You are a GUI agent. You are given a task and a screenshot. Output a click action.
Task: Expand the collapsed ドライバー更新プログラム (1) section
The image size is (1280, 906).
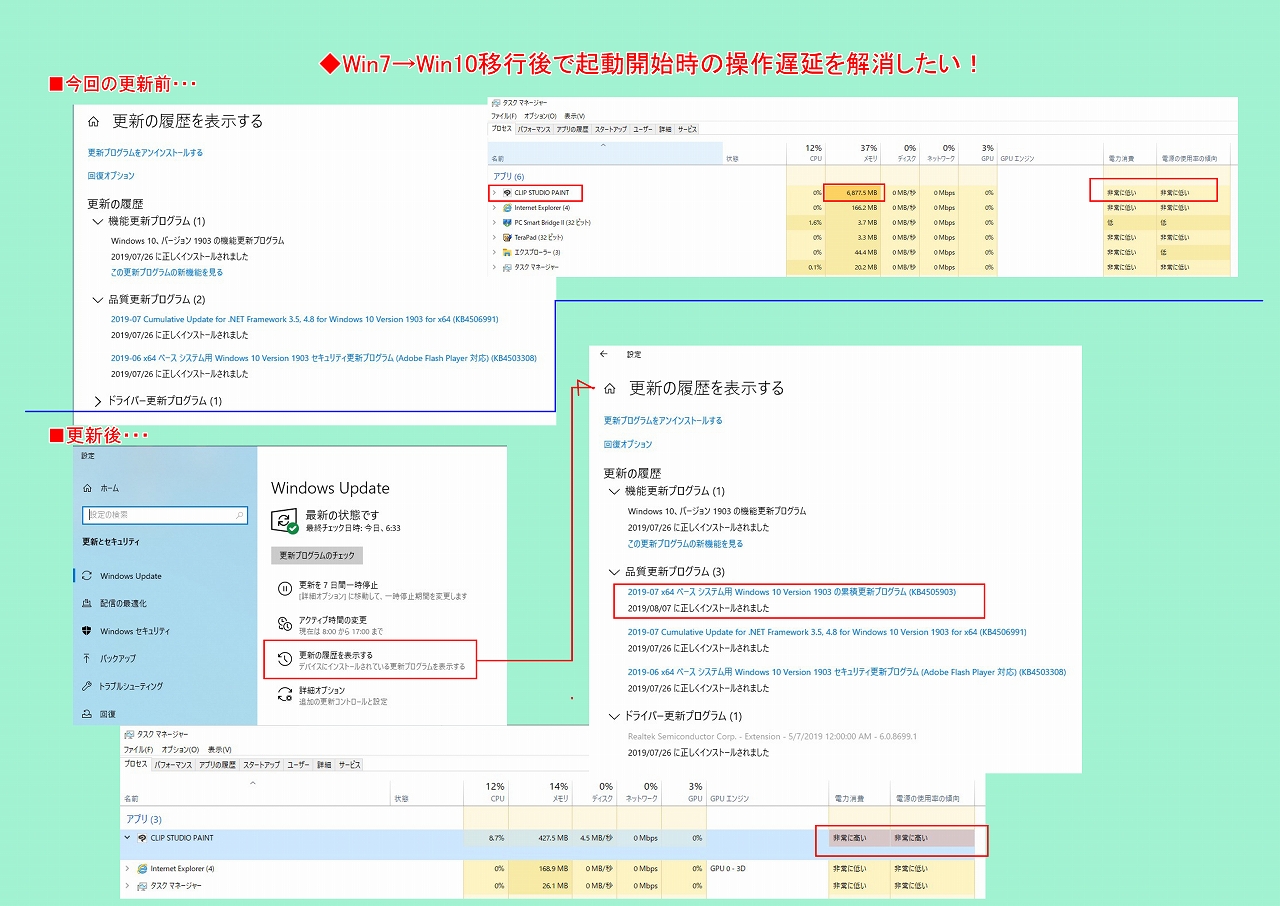click(x=98, y=401)
